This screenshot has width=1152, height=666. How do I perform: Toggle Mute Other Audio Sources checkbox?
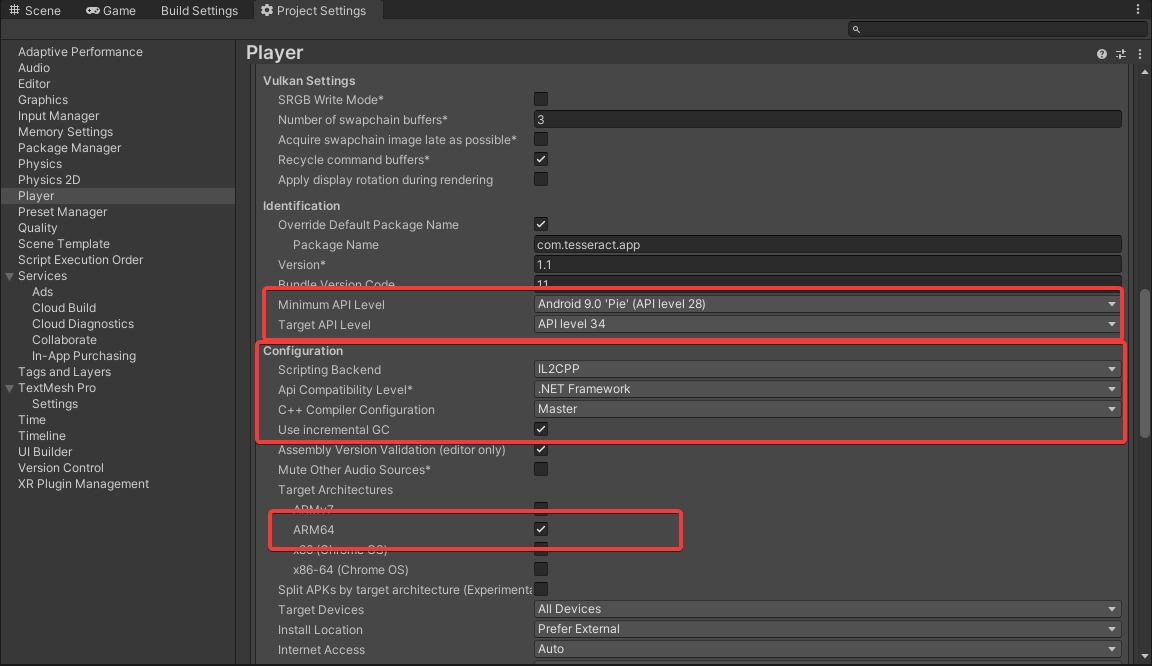[541, 469]
